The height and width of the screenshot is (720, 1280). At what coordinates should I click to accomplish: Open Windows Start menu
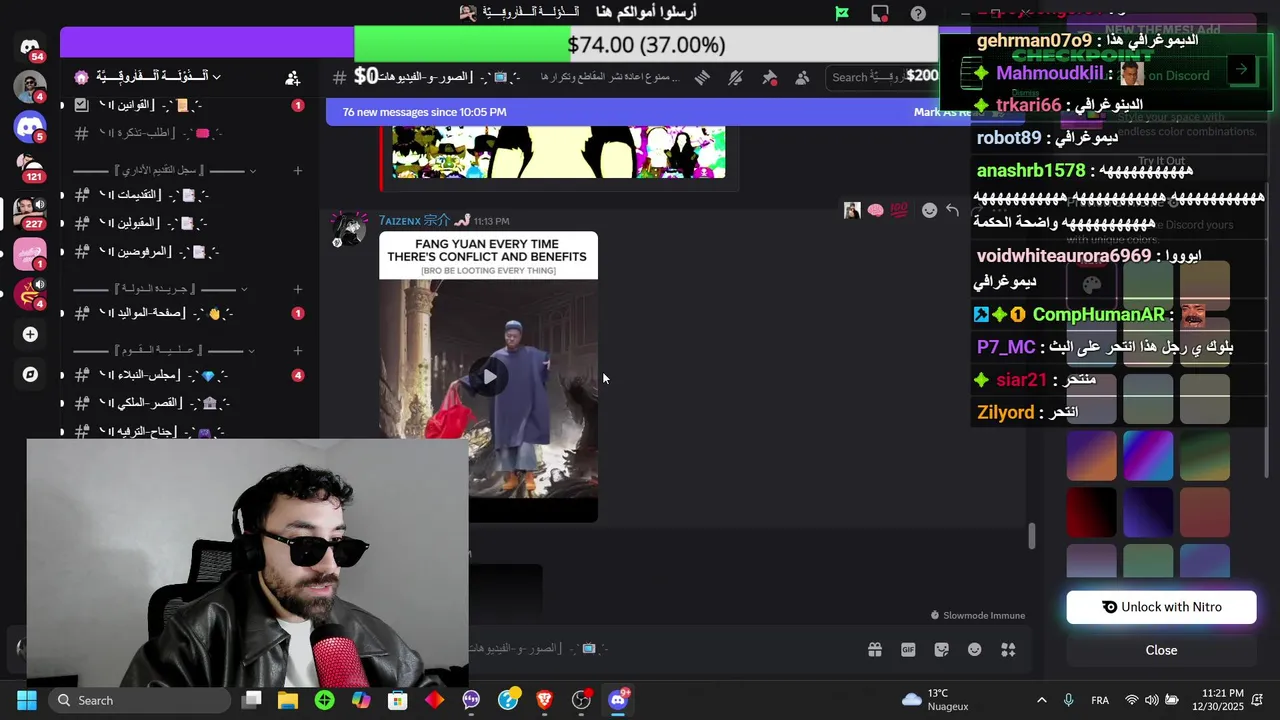[27, 700]
